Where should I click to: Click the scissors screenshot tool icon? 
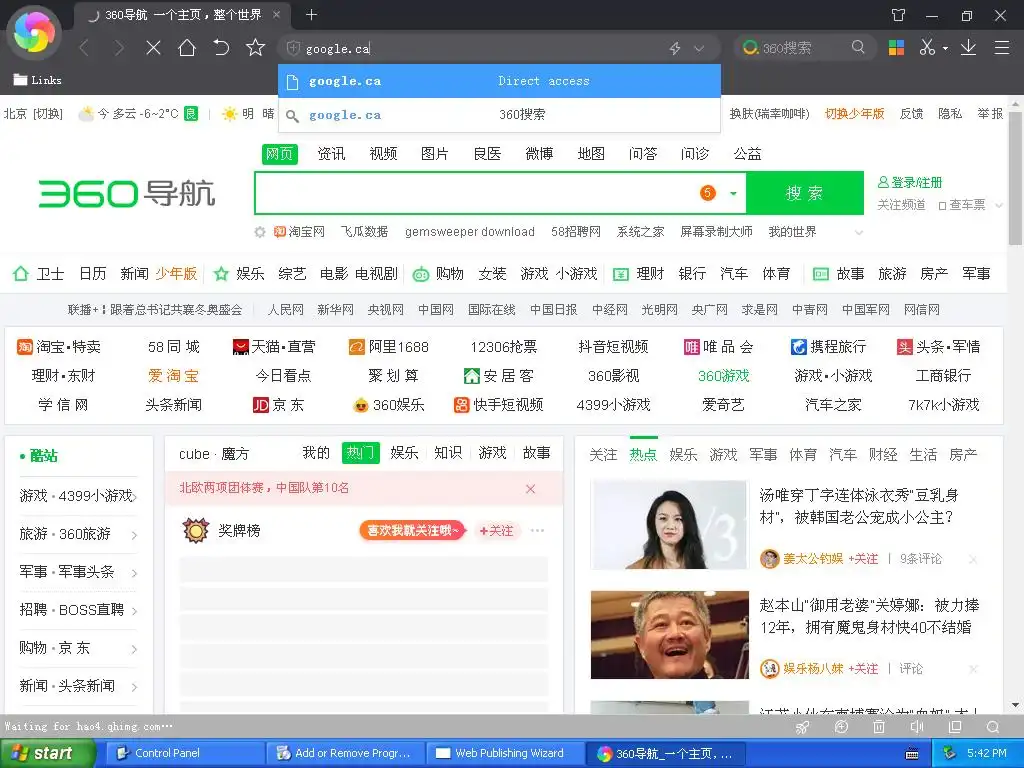click(927, 48)
